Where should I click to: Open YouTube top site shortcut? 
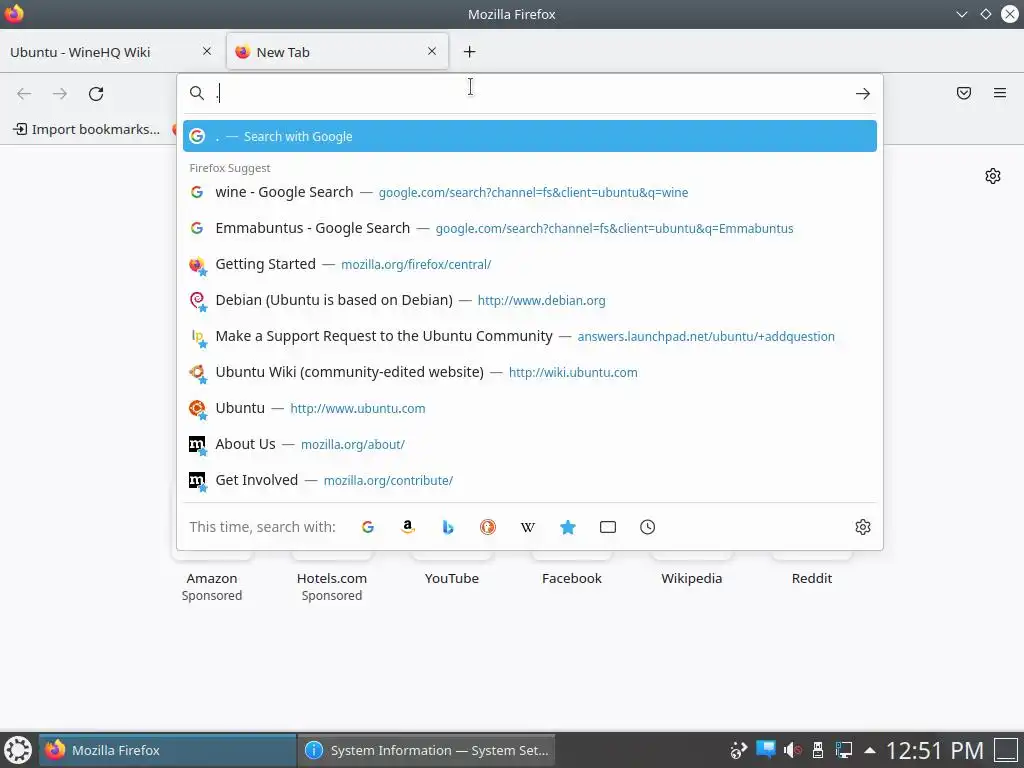(452, 578)
